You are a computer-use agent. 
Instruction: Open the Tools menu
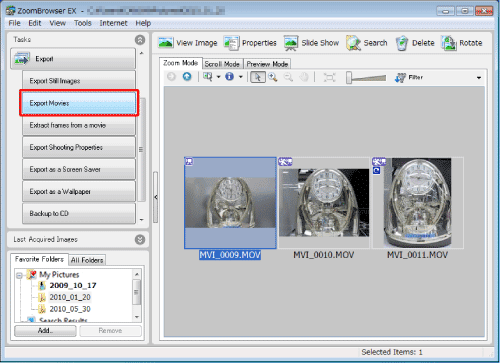pos(83,23)
